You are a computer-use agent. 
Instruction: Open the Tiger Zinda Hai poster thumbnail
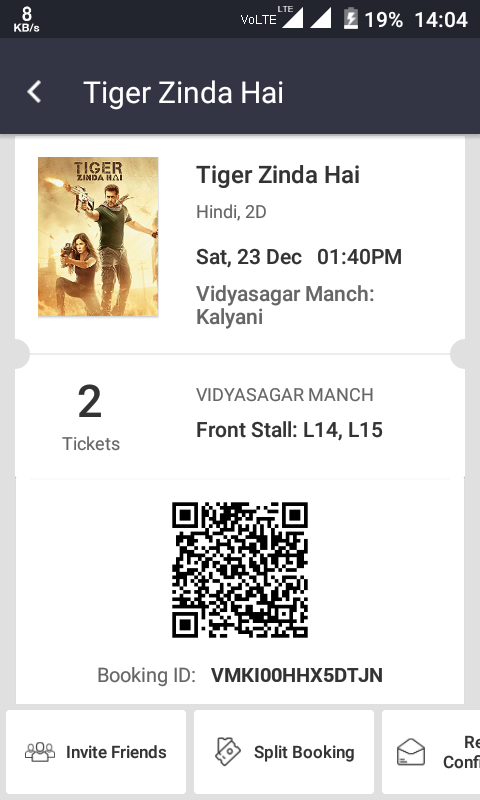pos(98,237)
